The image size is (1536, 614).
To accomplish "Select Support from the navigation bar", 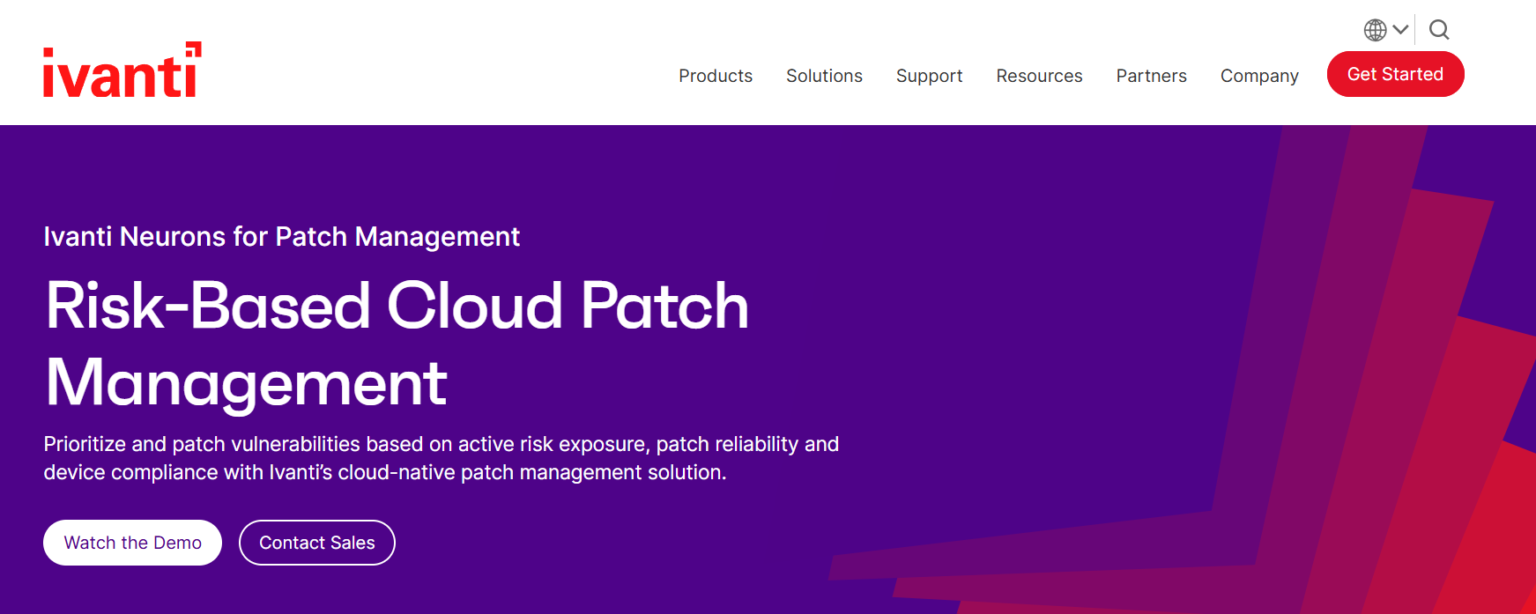I will 929,75.
